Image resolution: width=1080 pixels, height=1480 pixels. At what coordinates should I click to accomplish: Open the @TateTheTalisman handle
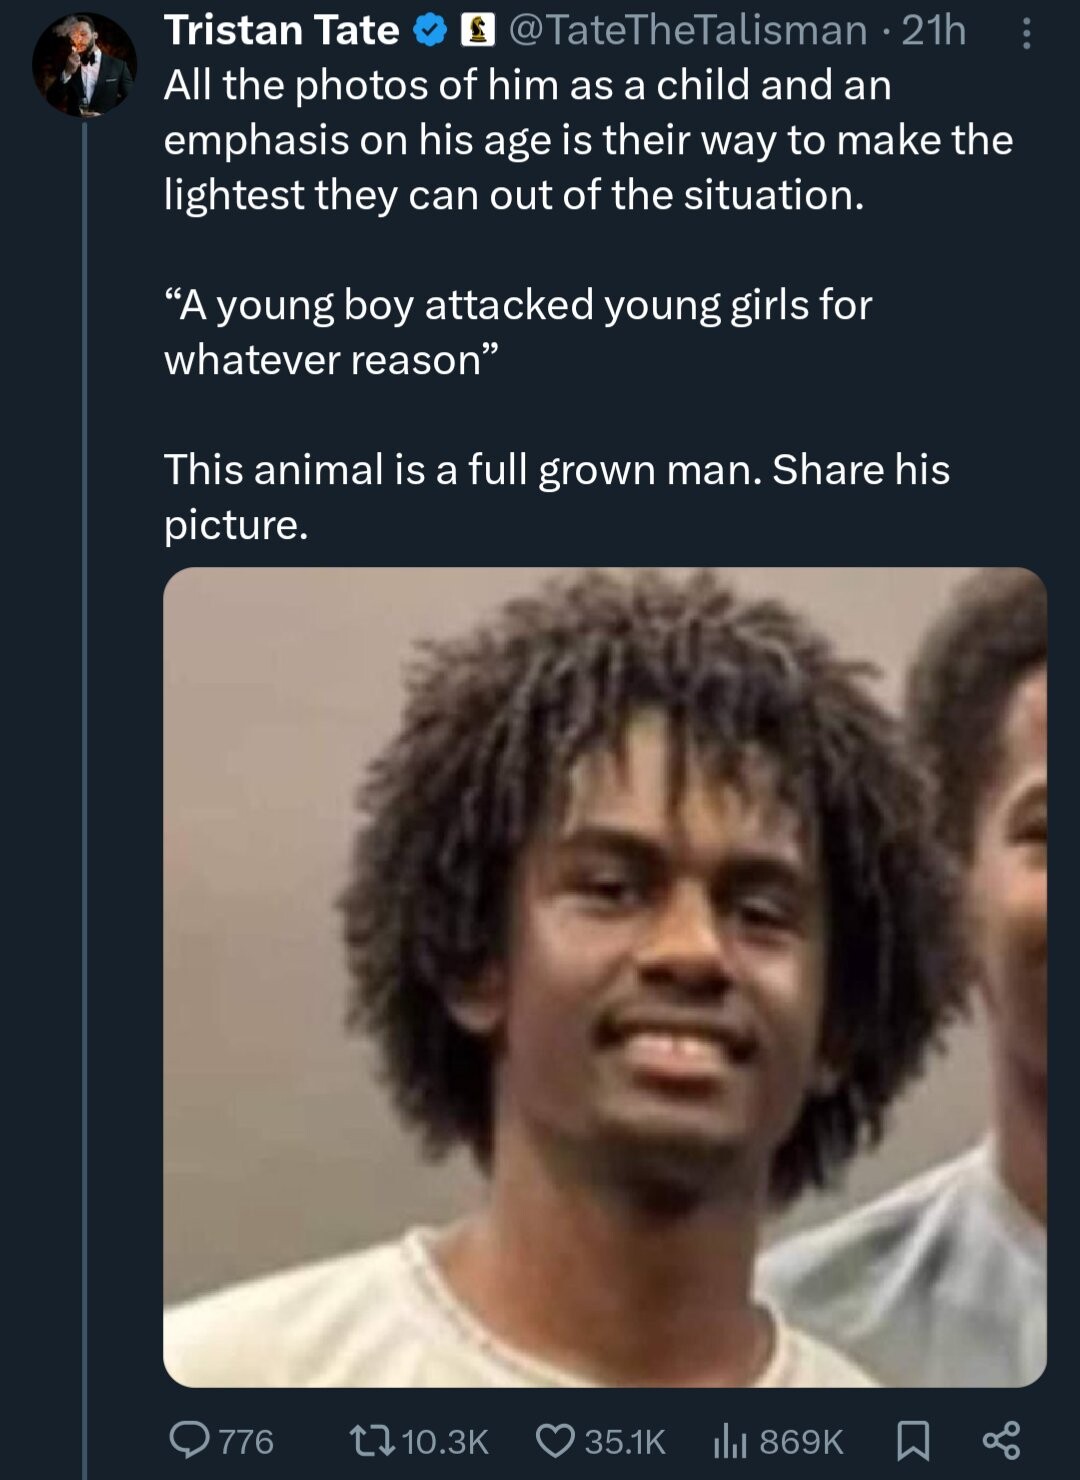tap(688, 31)
